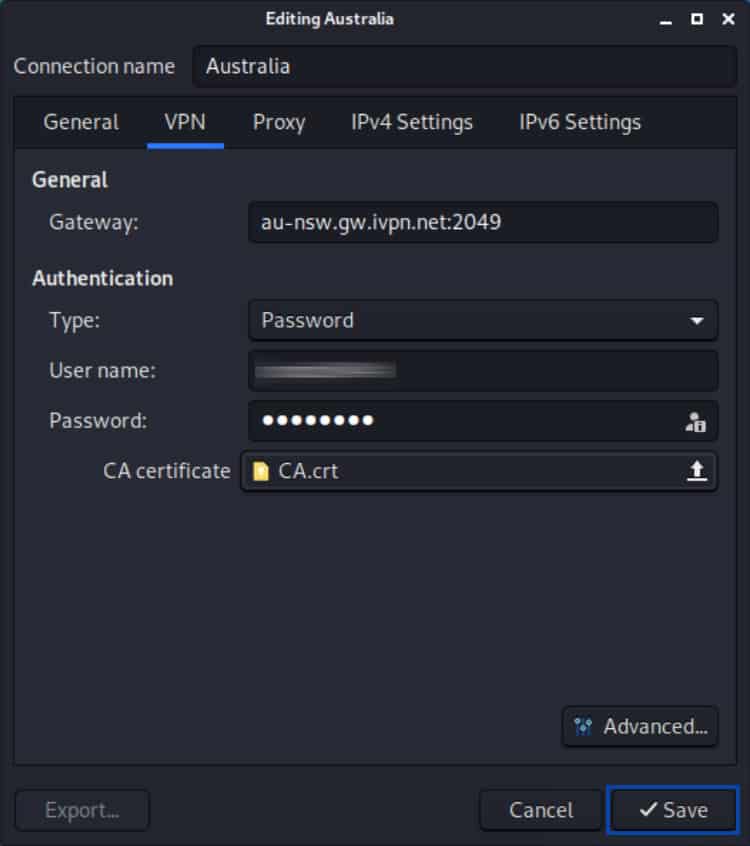
Task: Open the authentication Type dropdown
Action: coord(483,320)
